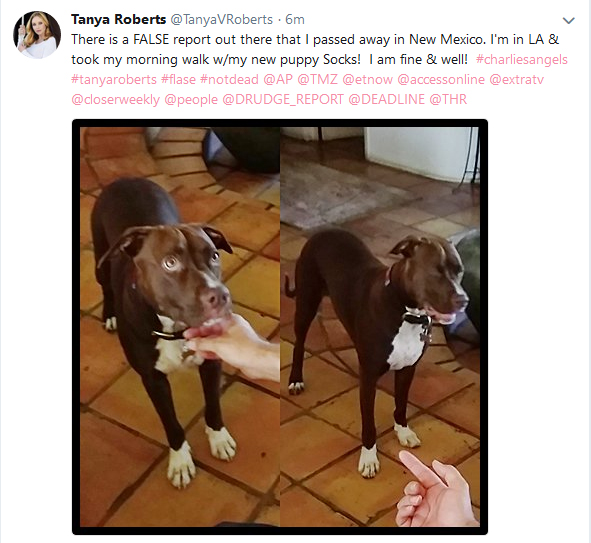591x543 pixels.
Task: Click the Tanya Roberts display name
Action: click(119, 20)
